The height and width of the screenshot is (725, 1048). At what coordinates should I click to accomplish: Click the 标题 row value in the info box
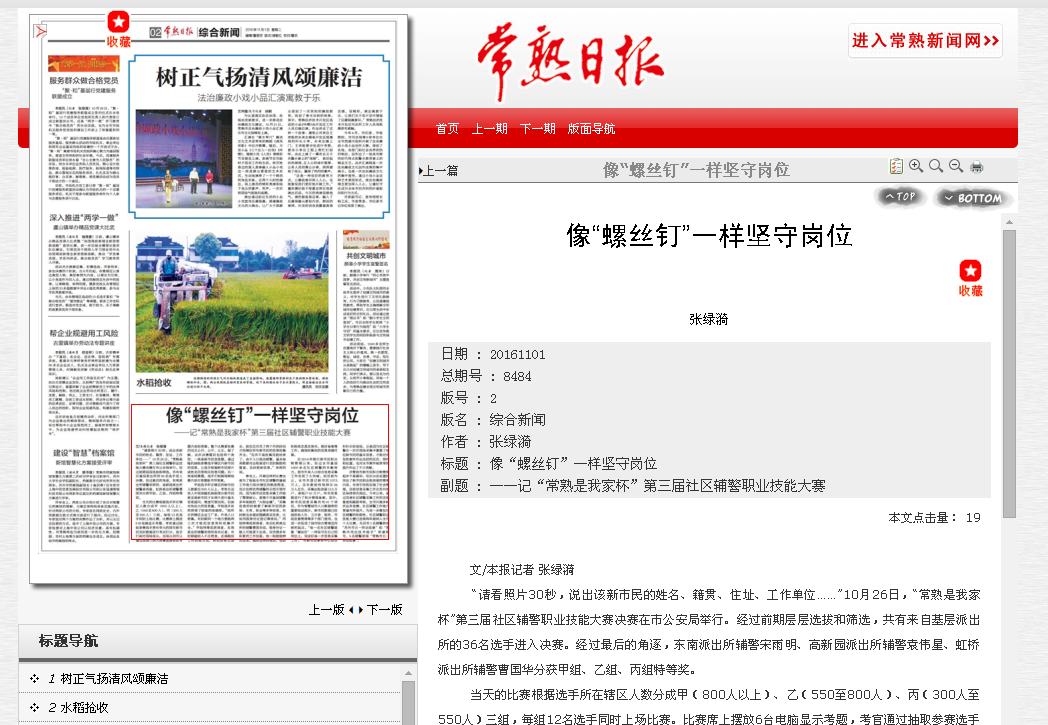point(573,464)
